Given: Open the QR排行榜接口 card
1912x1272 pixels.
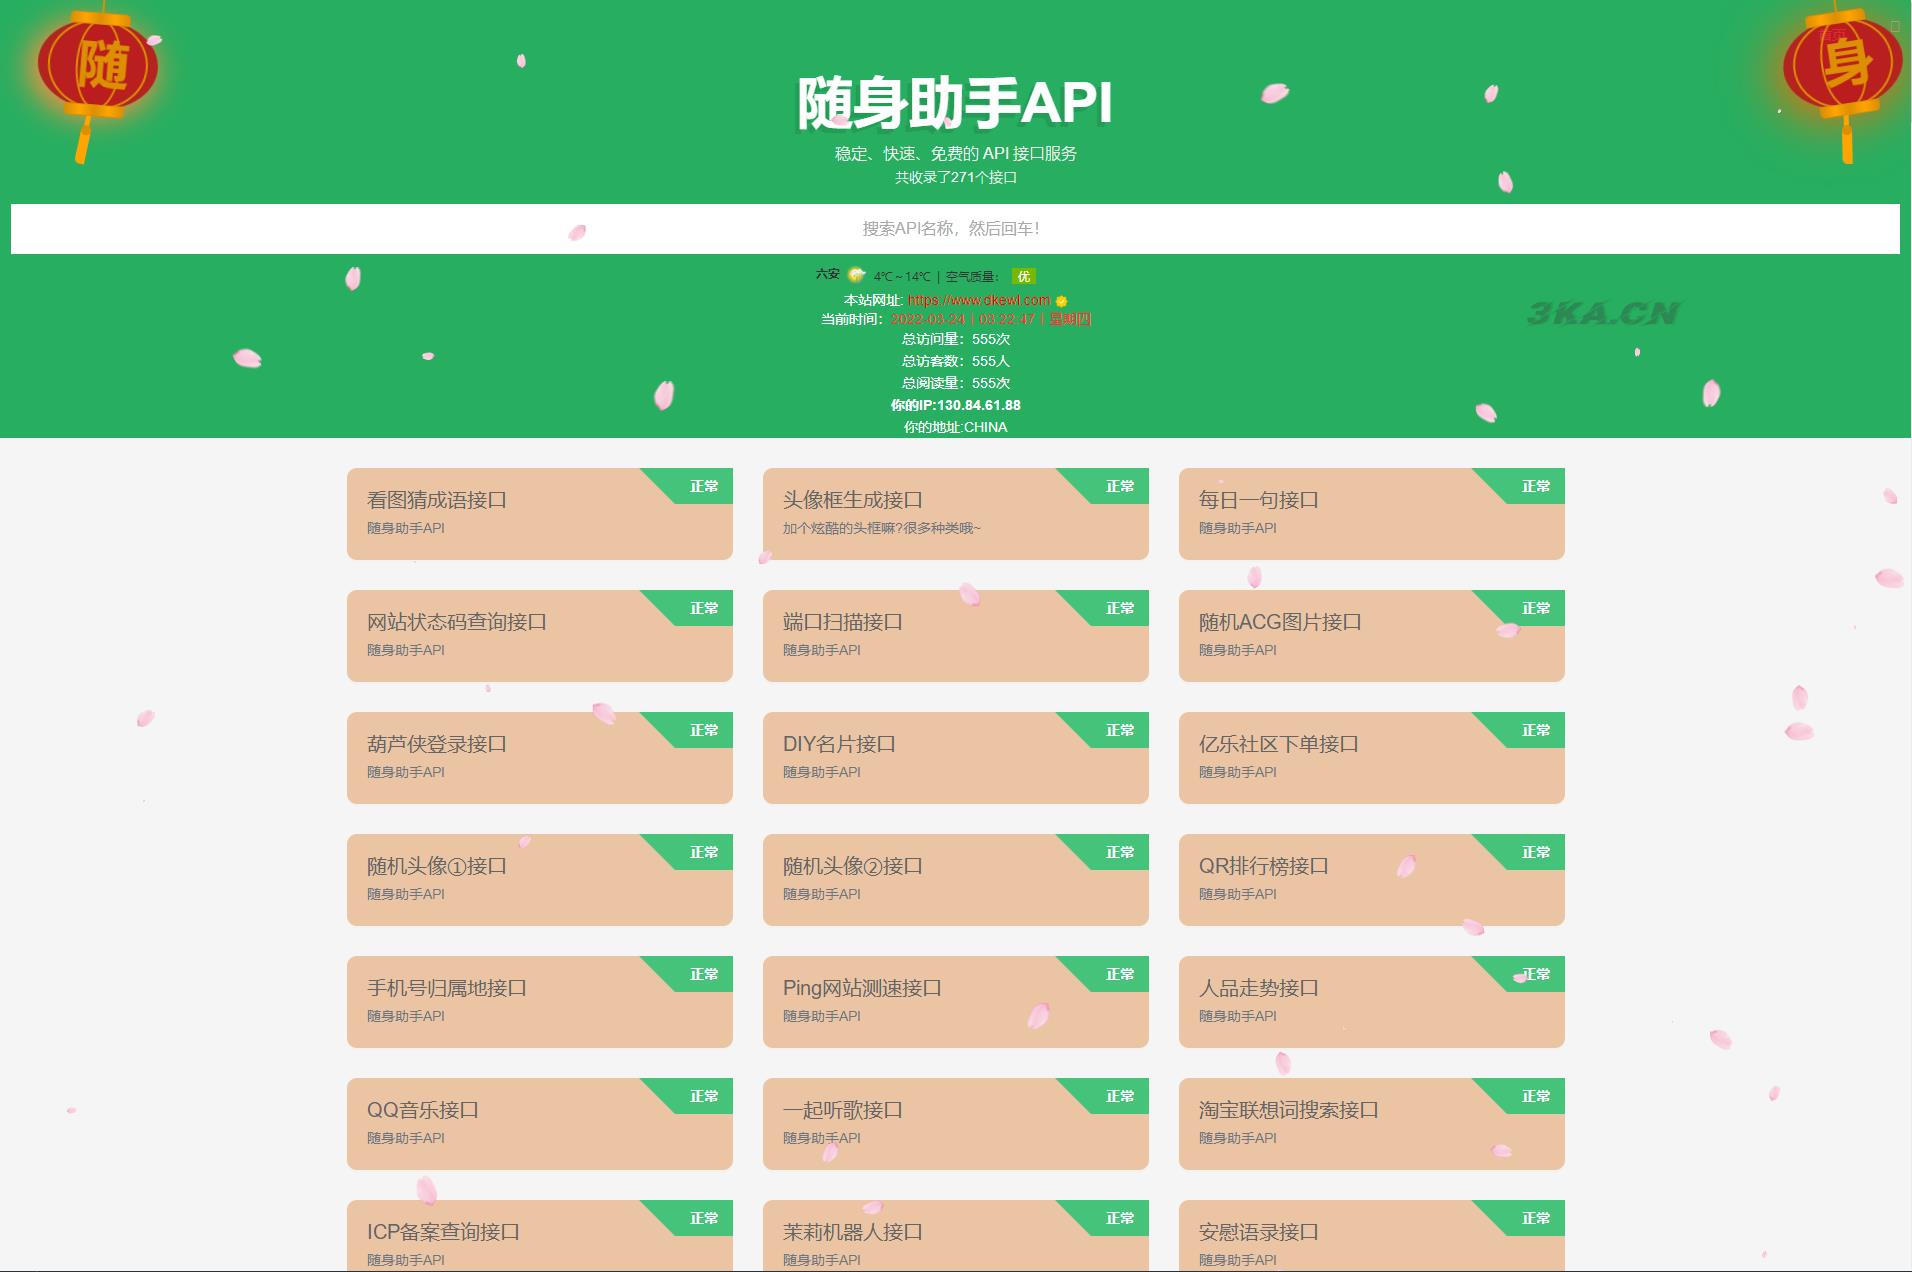Looking at the screenshot, I should point(1371,880).
